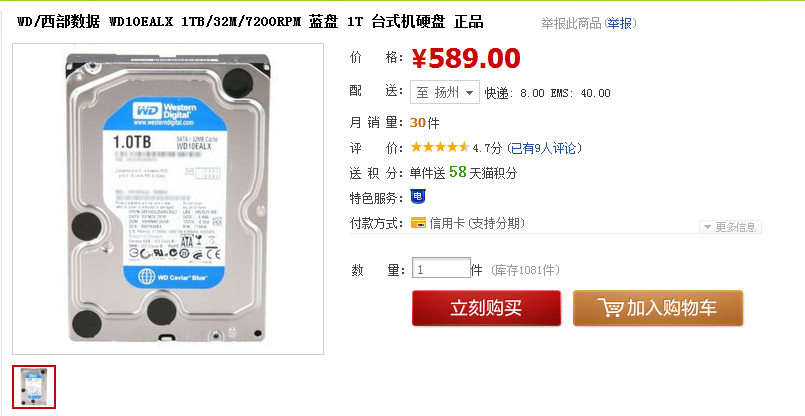Click the WD logo on product photo
Viewport: 805px width, 416px height.
pyautogui.click(x=147, y=111)
